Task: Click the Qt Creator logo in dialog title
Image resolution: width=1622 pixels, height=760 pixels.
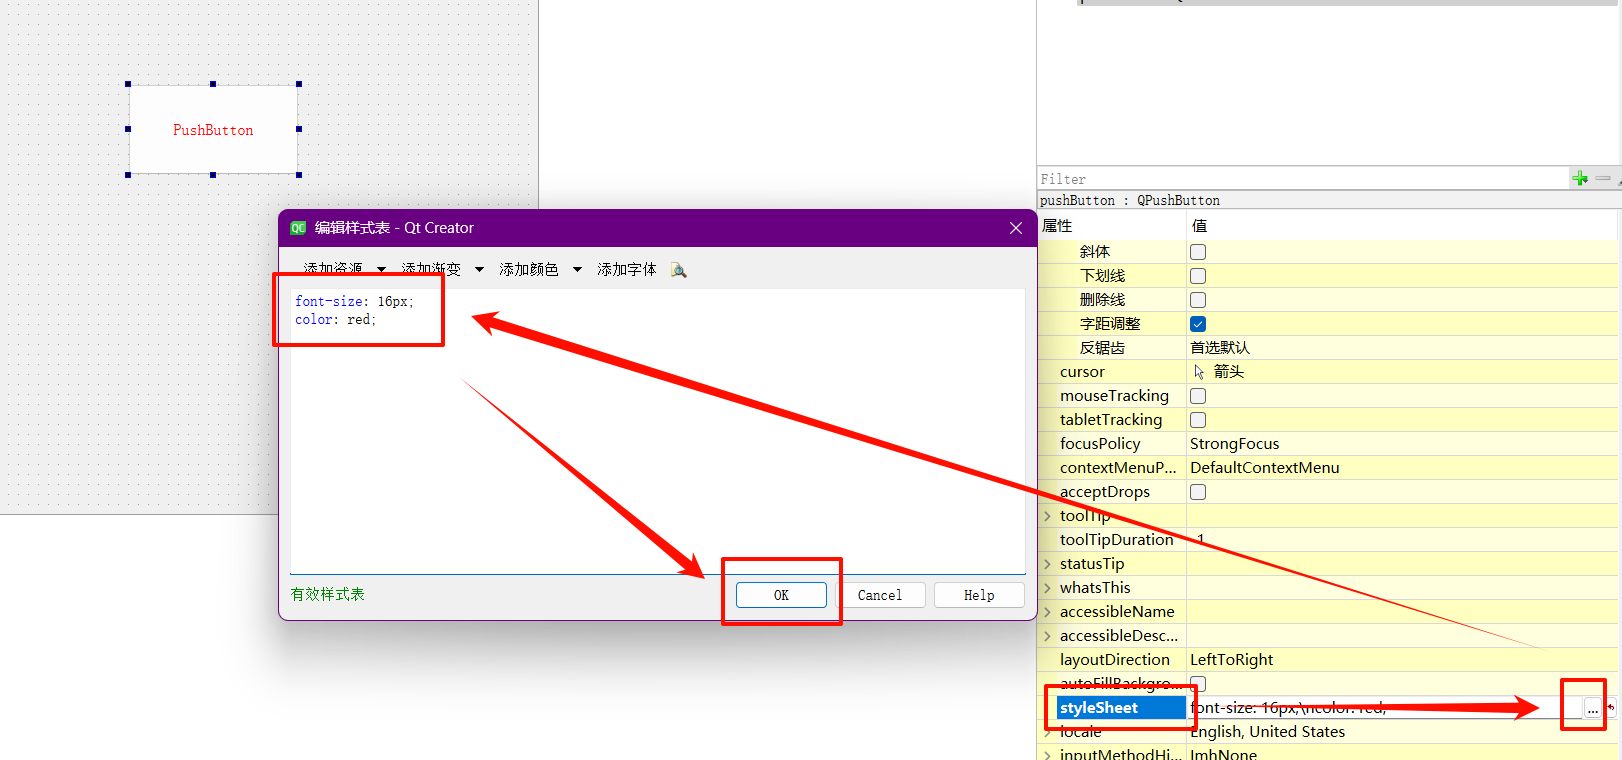Action: coord(298,228)
